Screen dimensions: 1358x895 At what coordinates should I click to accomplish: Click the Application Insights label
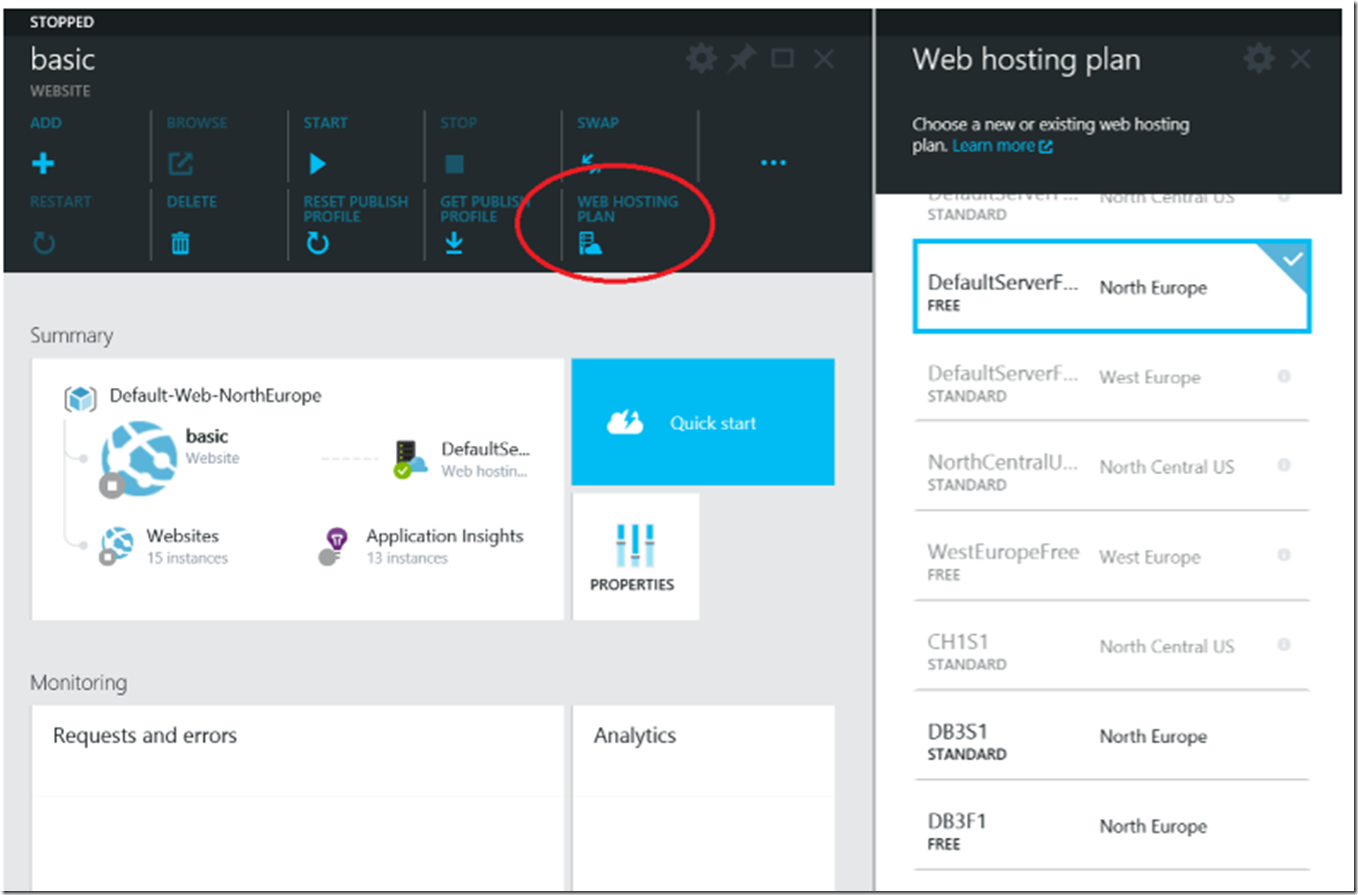[x=444, y=536]
